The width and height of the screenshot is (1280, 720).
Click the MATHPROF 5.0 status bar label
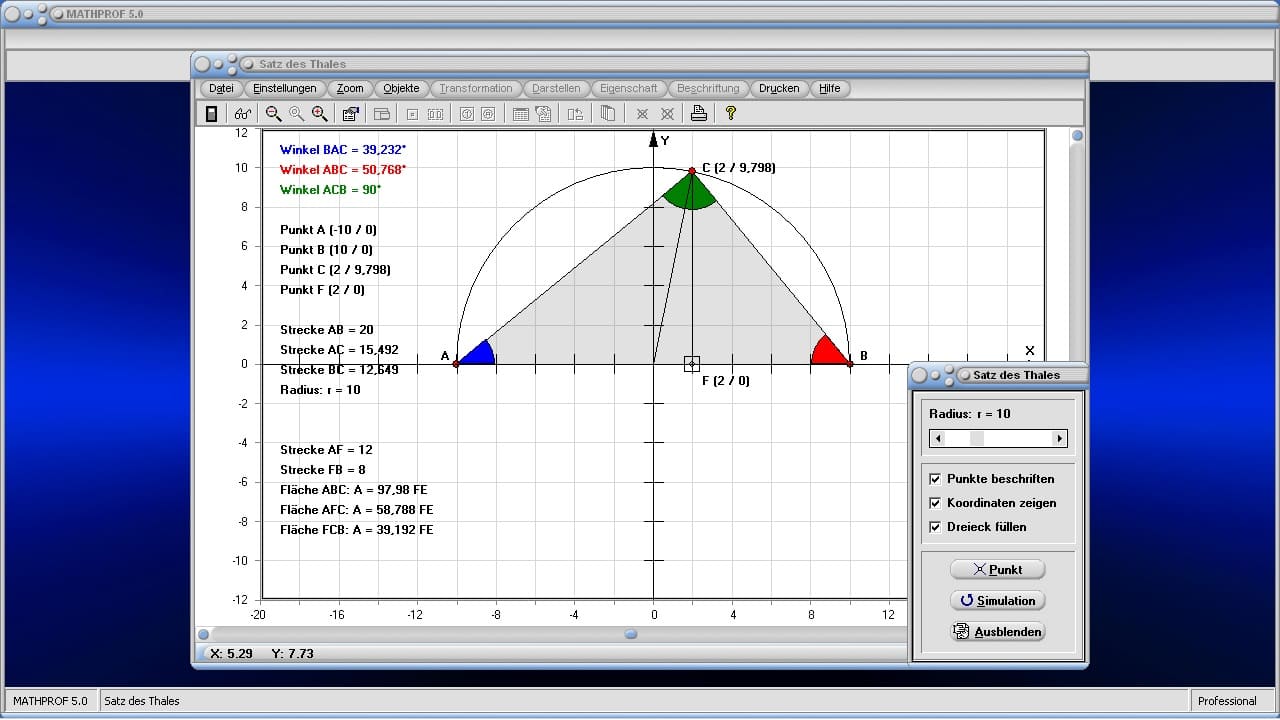(x=50, y=701)
